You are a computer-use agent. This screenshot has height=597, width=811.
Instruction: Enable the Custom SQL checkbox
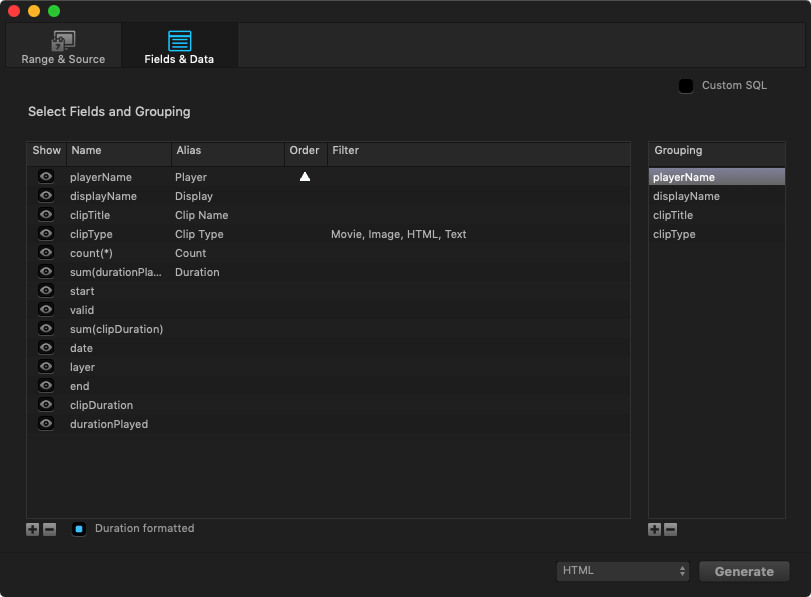coord(686,86)
